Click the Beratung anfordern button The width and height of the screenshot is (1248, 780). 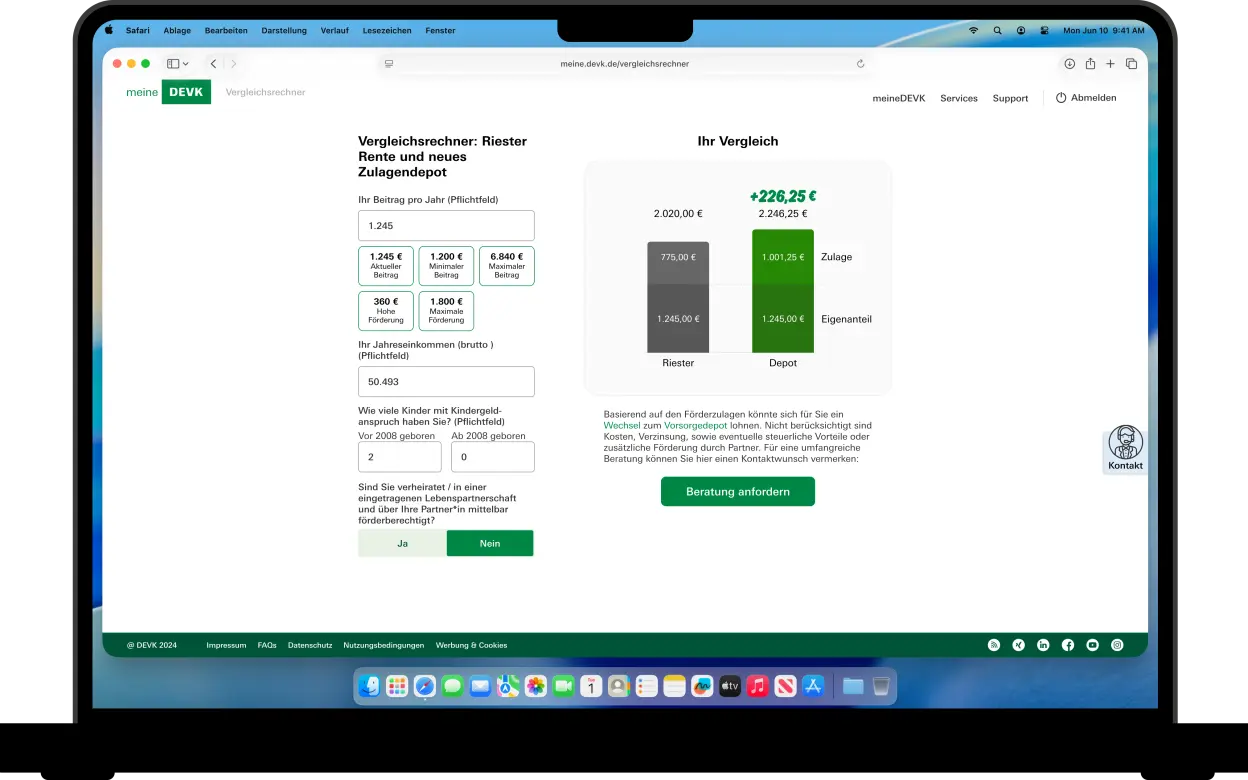click(x=738, y=492)
